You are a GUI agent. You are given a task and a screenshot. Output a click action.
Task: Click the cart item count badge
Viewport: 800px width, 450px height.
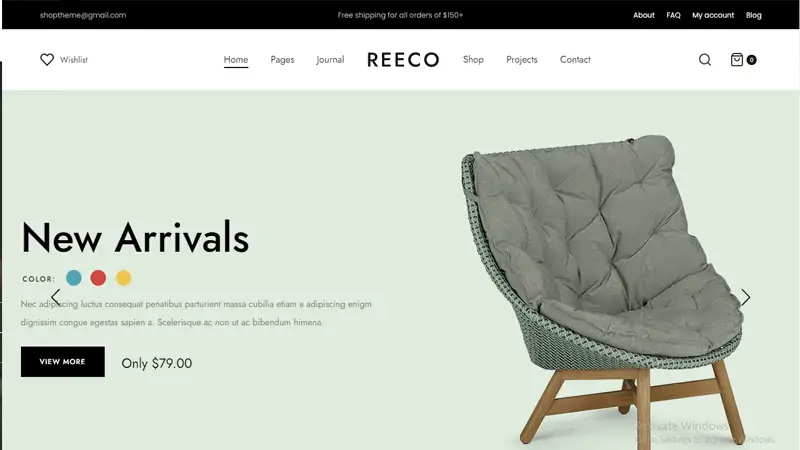click(752, 60)
